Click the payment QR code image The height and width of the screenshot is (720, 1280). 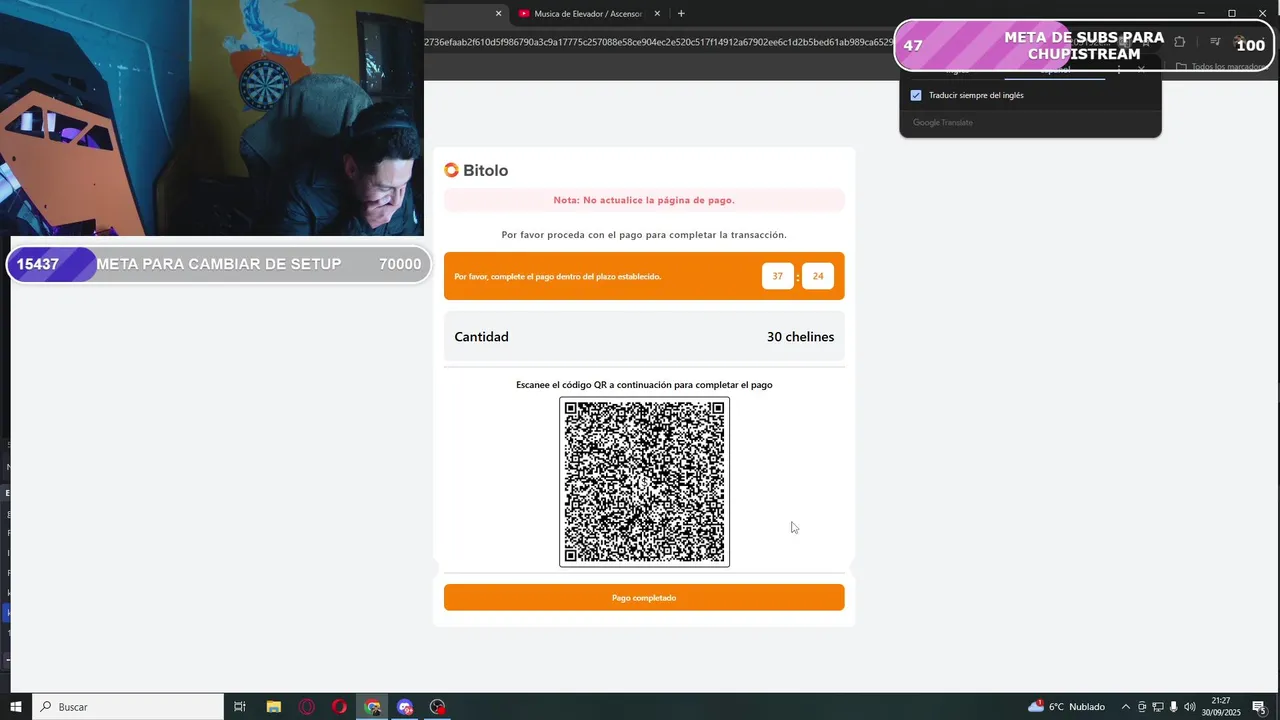click(644, 482)
